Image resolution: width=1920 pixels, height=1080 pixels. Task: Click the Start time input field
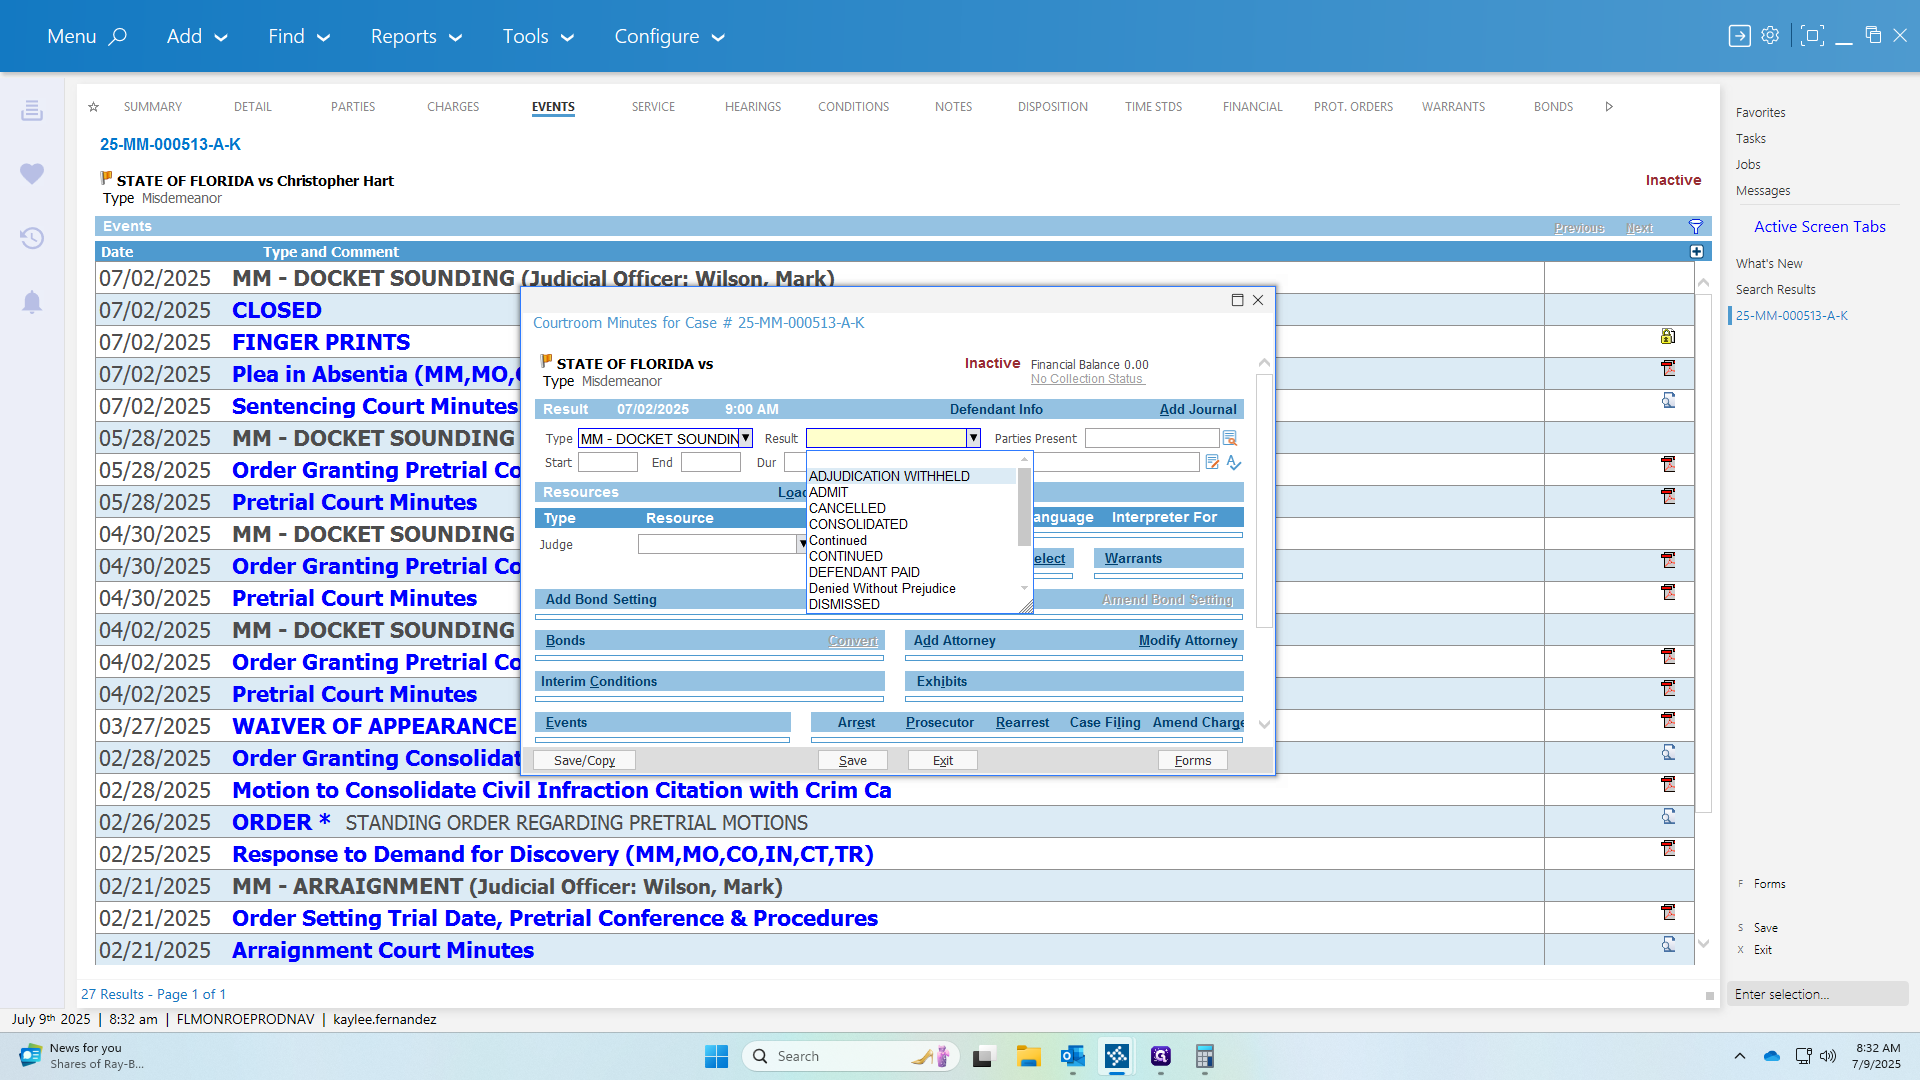(608, 462)
